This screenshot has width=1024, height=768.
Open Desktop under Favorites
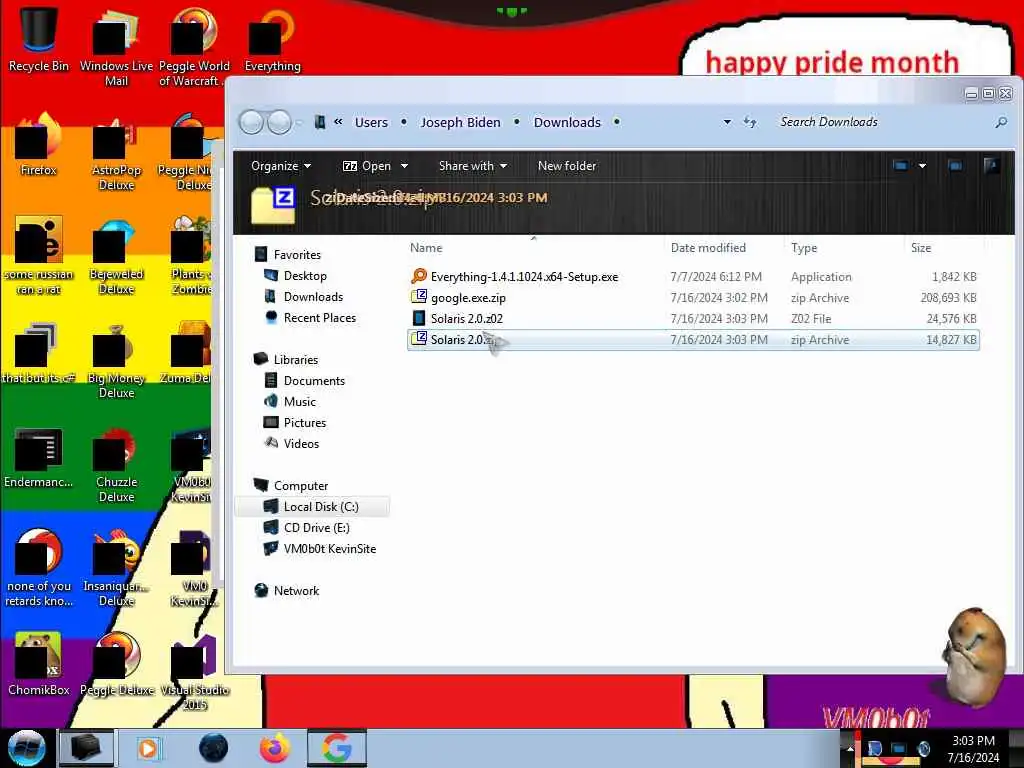(x=305, y=276)
